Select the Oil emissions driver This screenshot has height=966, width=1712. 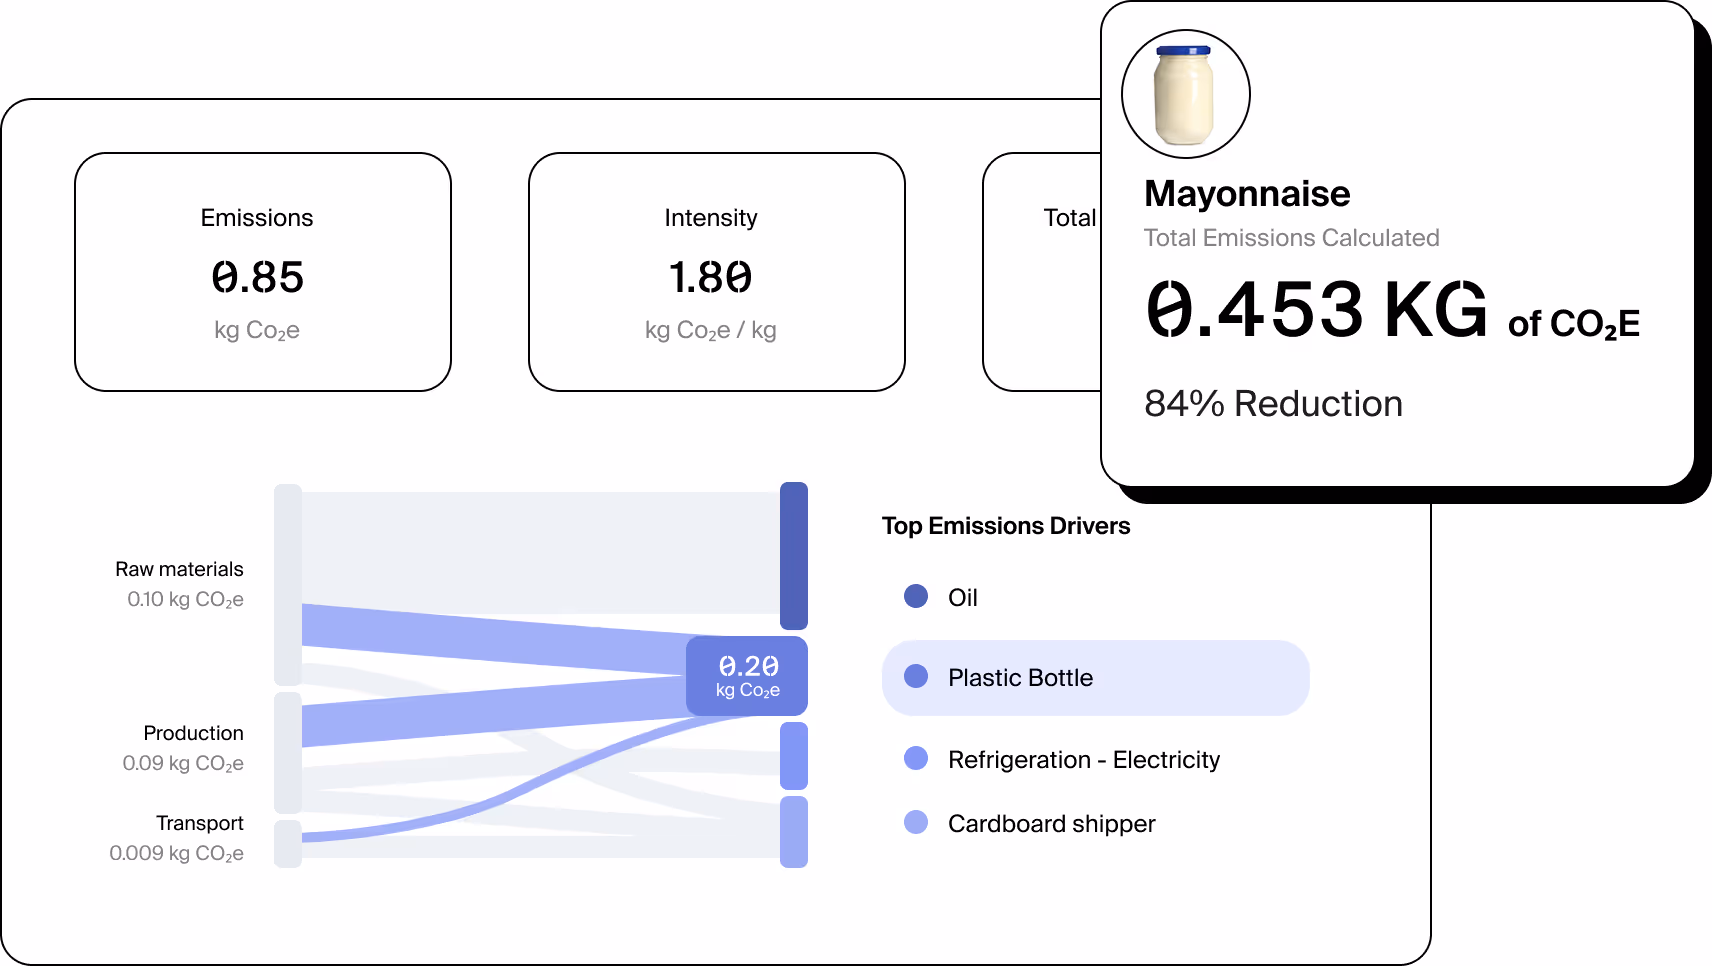[x=962, y=597]
